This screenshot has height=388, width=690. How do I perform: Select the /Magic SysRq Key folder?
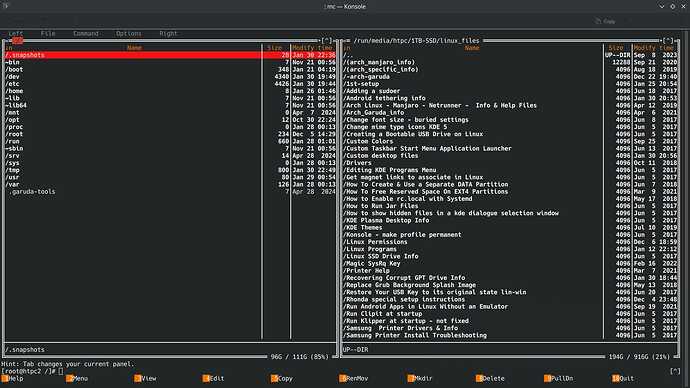coord(510,264)
